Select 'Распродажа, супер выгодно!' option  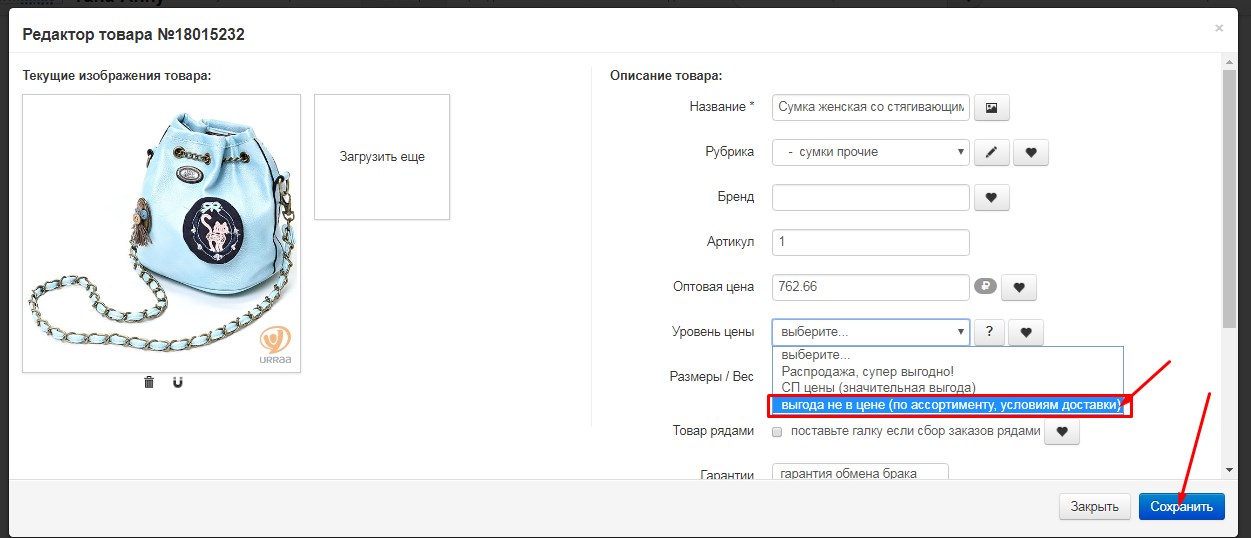[x=948, y=371]
